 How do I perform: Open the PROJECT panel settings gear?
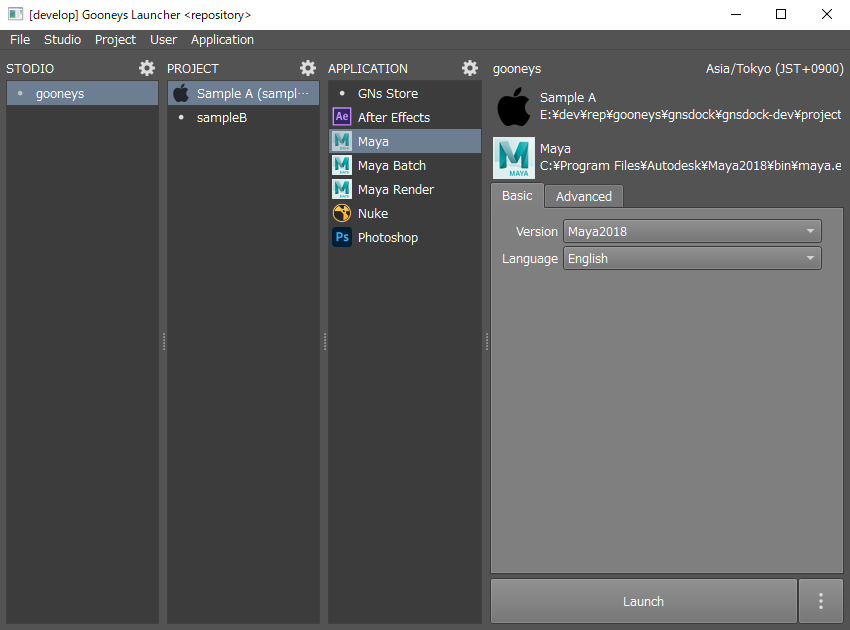[308, 68]
